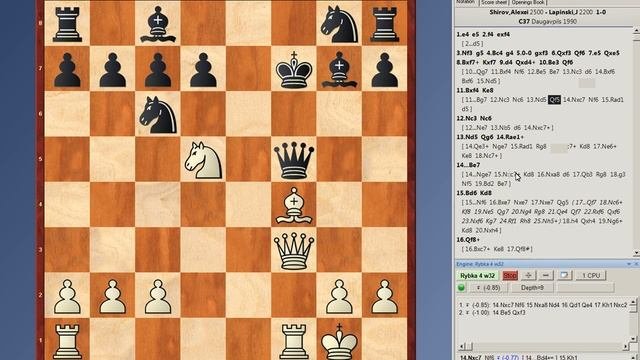Screen dimensions: 640x360
Task: Select the black knight on c6
Action: (158, 115)
